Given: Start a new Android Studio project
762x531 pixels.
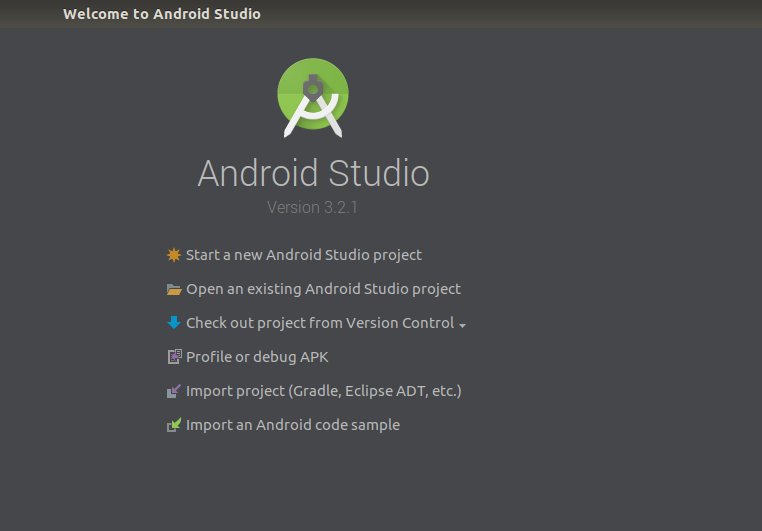Looking at the screenshot, I should (x=304, y=255).
